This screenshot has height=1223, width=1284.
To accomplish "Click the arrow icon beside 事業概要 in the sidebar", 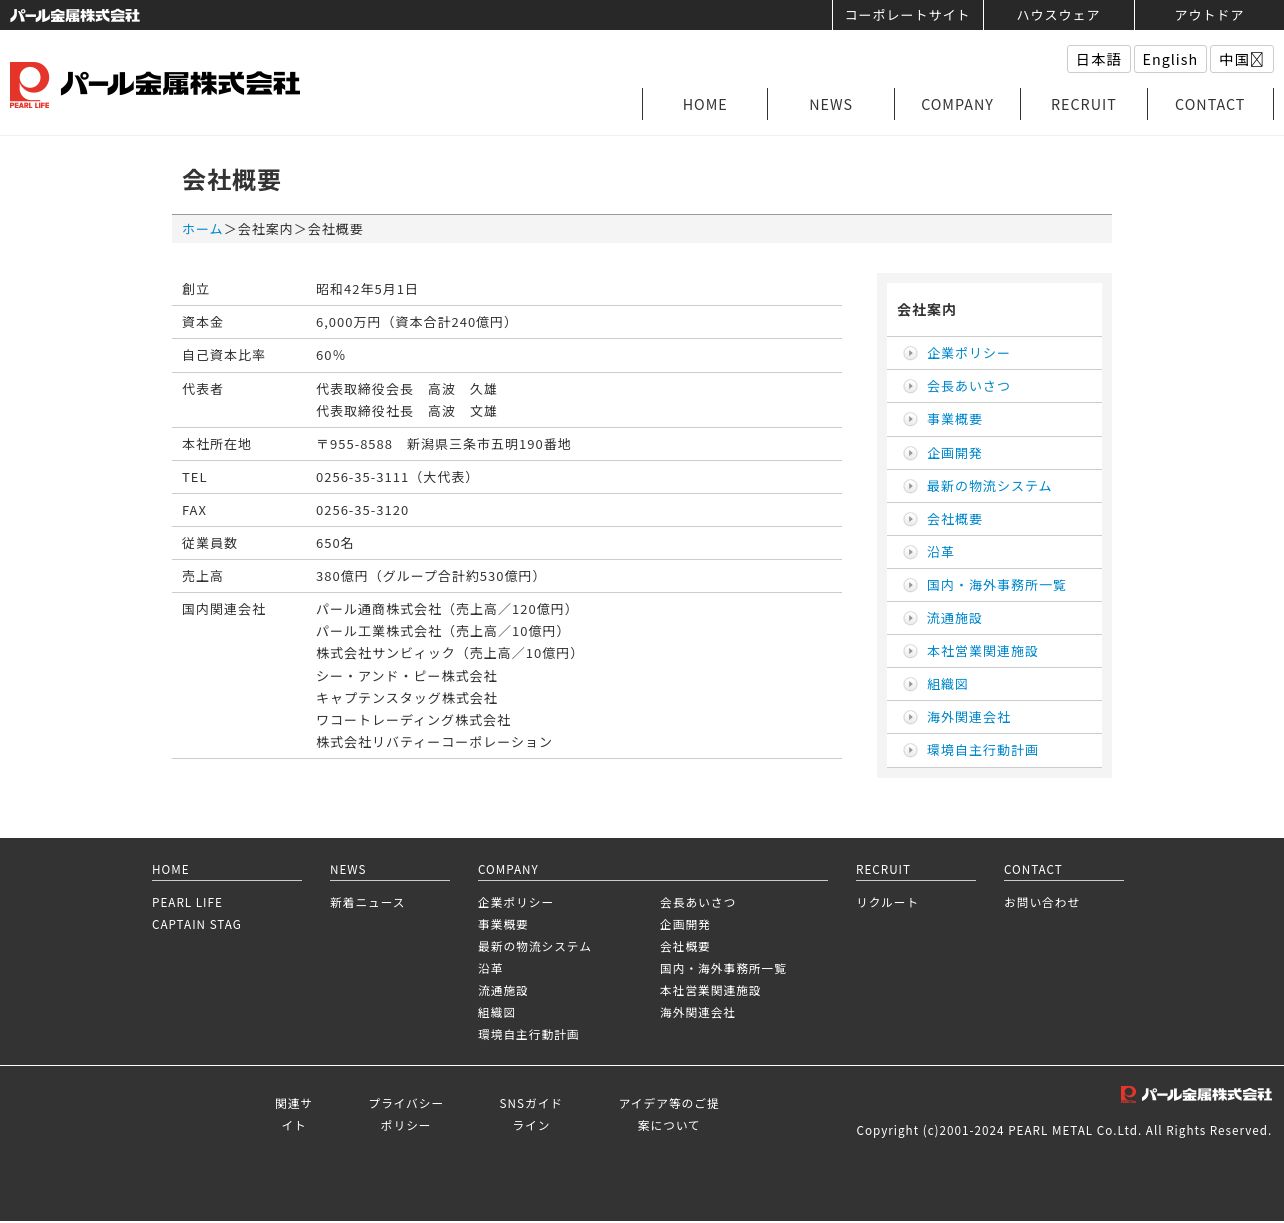I will coord(910,419).
